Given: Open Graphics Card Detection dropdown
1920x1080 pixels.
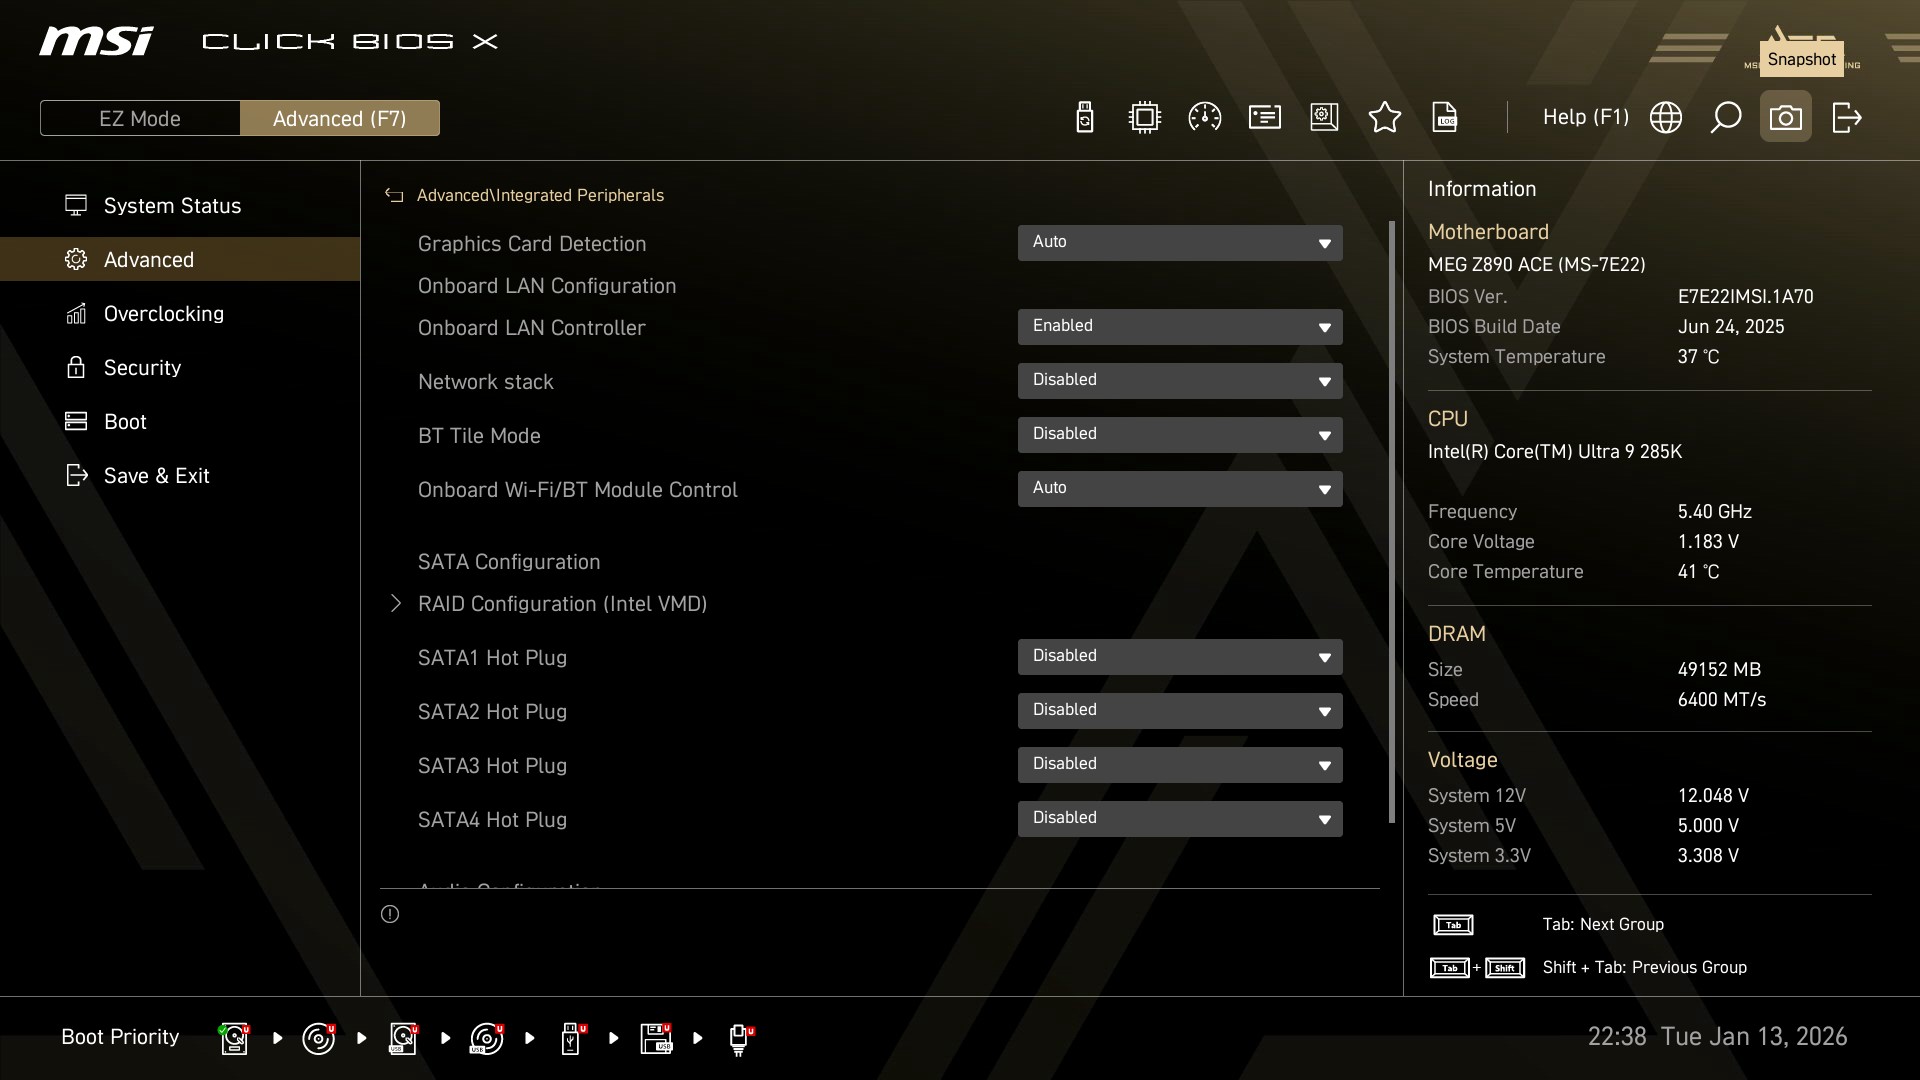Looking at the screenshot, I should click(x=1179, y=243).
